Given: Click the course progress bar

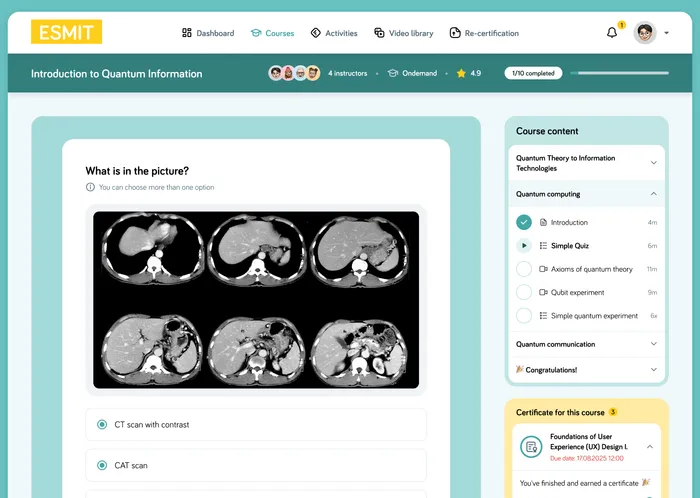Looking at the screenshot, I should click(620, 73).
